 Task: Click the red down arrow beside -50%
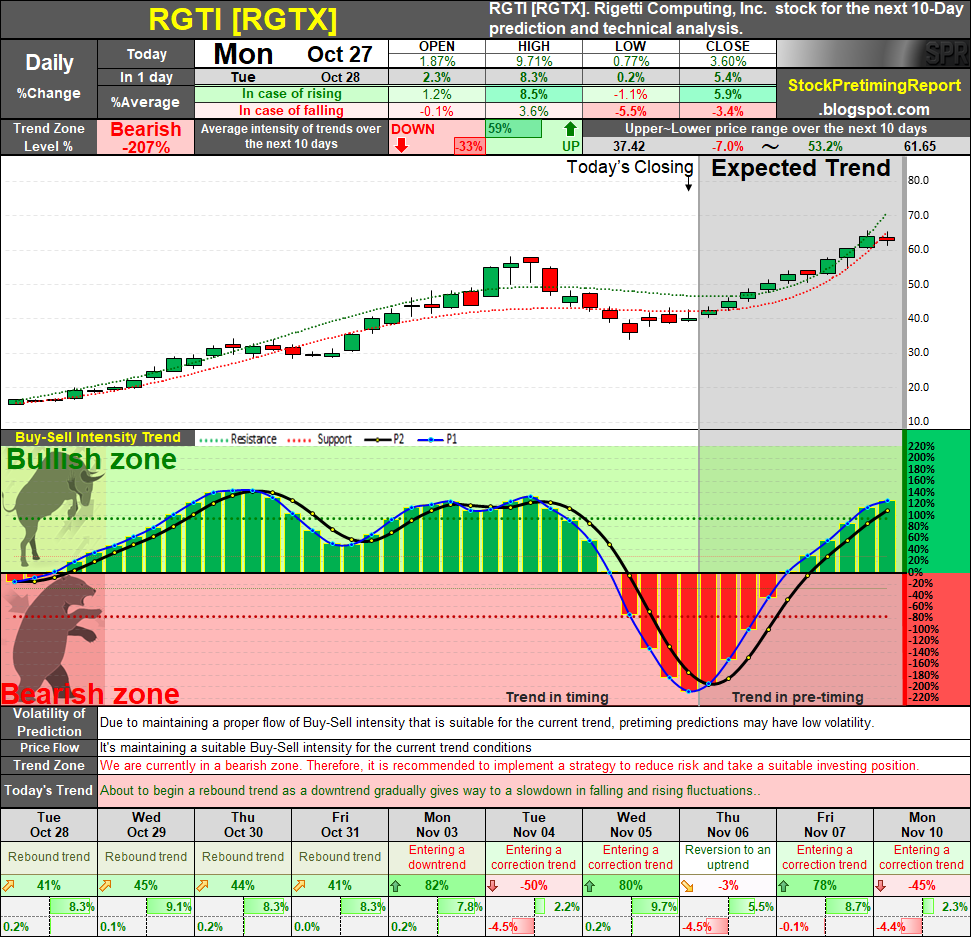pos(493,886)
